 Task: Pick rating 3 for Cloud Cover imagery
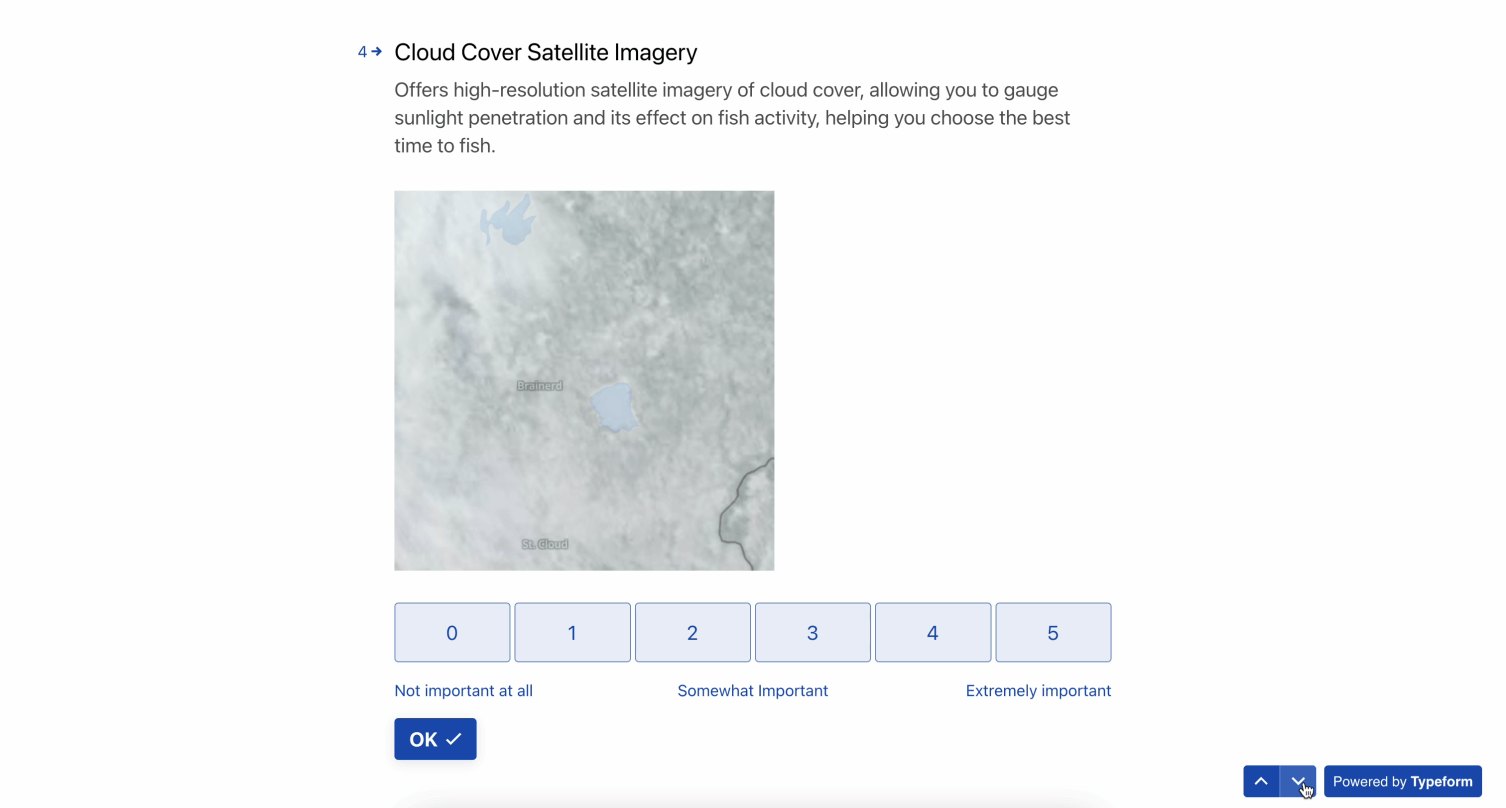813,632
